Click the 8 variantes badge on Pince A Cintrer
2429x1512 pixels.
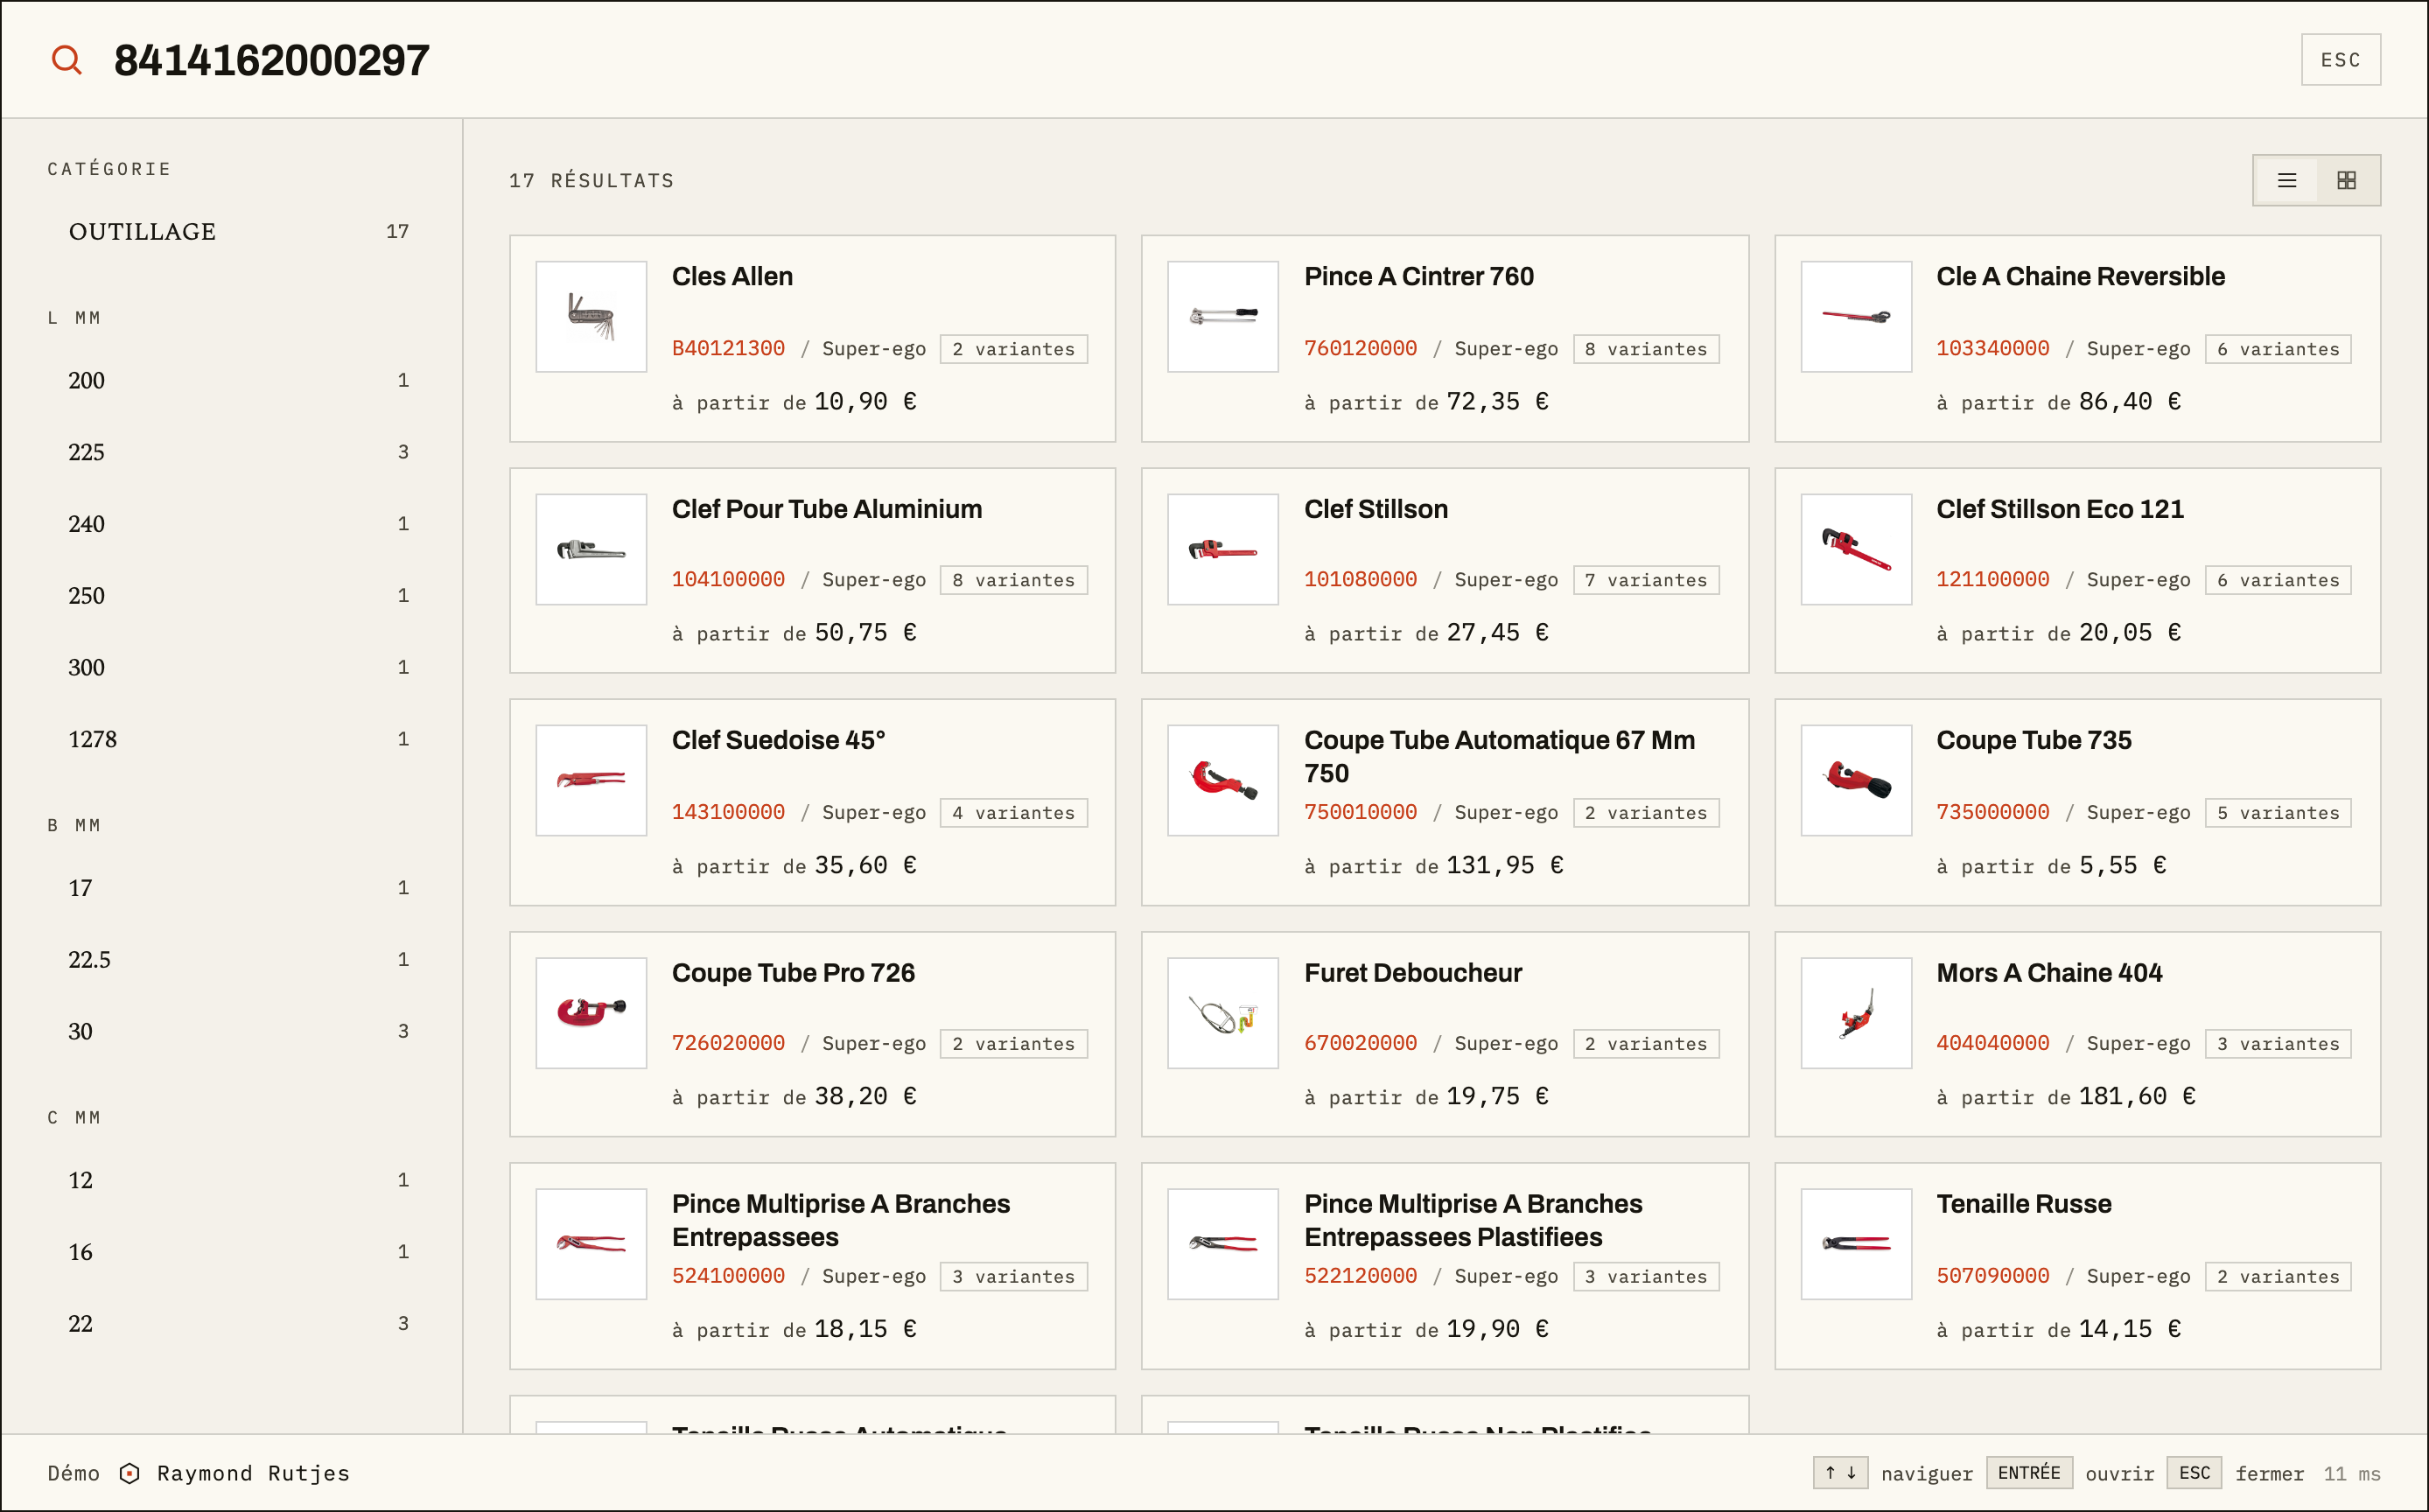pyautogui.click(x=1646, y=349)
